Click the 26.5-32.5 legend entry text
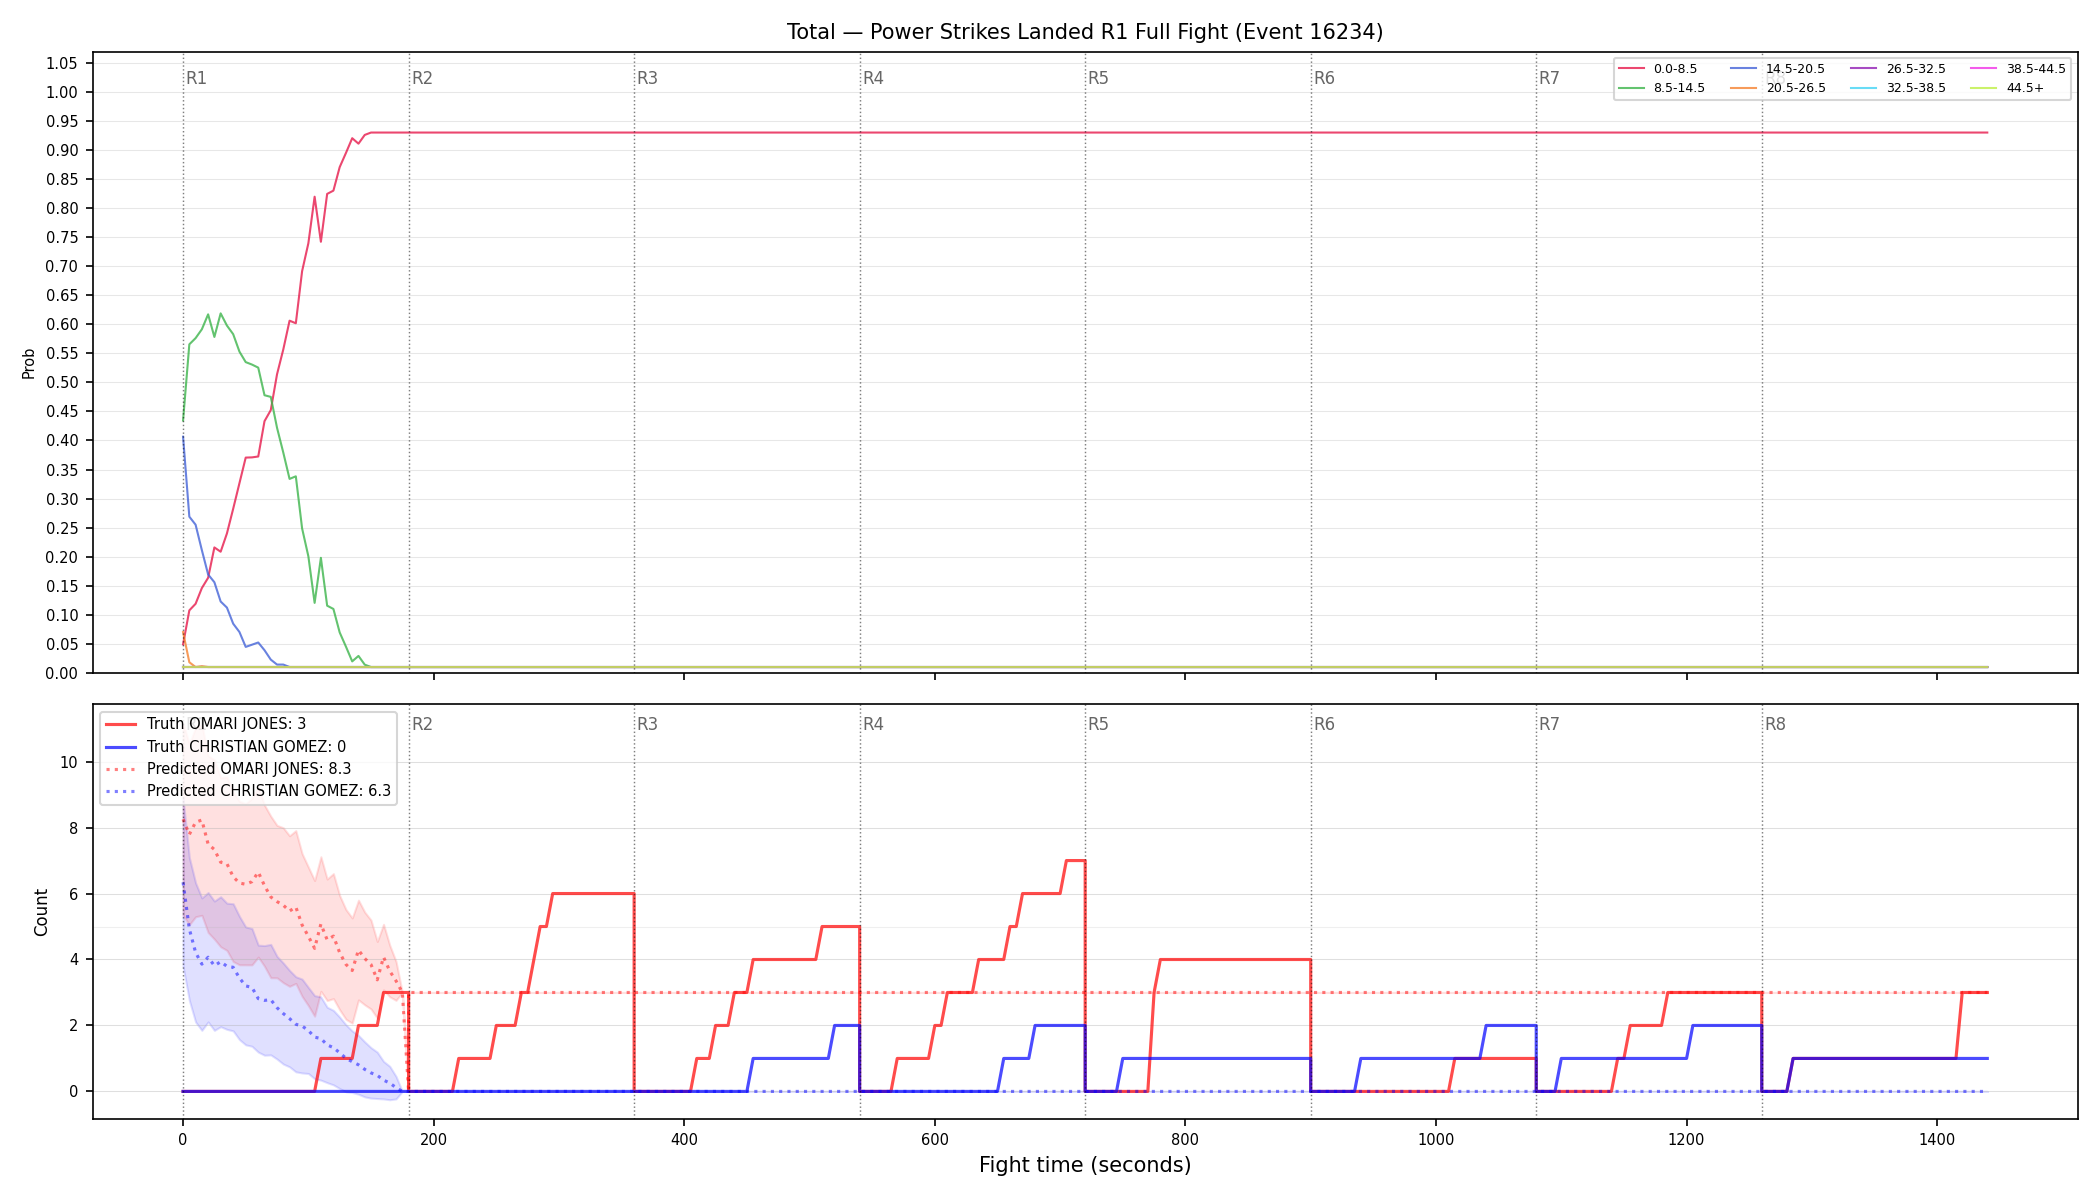The image size is (2100, 1200). tap(1916, 69)
